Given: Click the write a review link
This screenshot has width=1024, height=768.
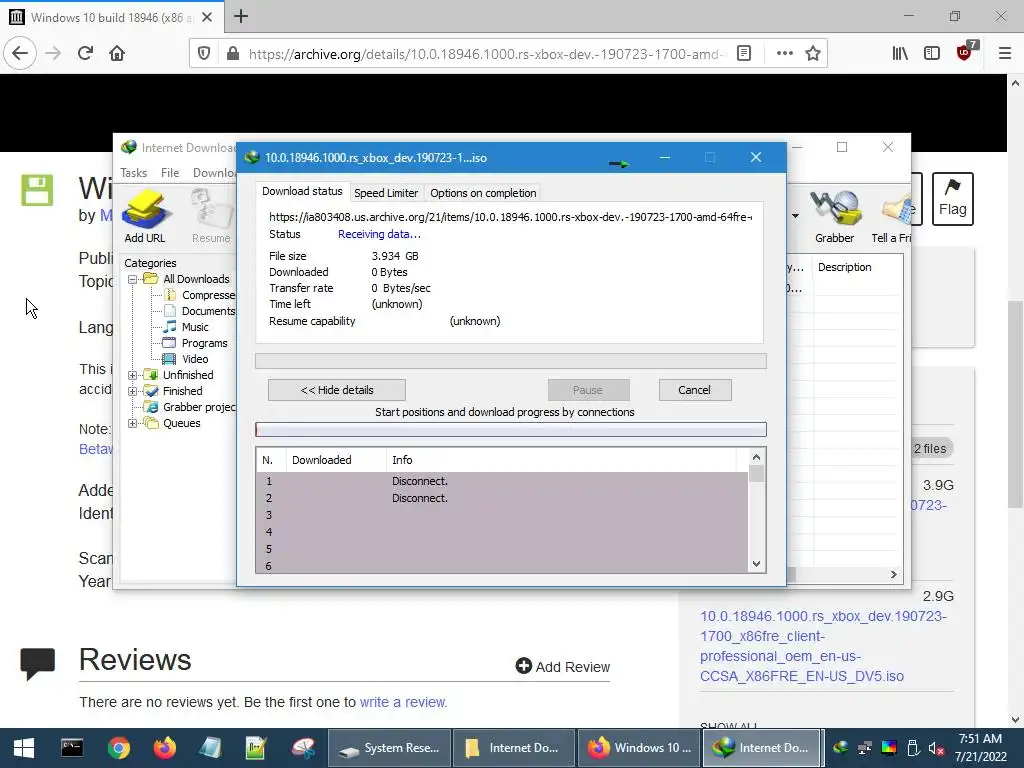Looking at the screenshot, I should 403,702.
